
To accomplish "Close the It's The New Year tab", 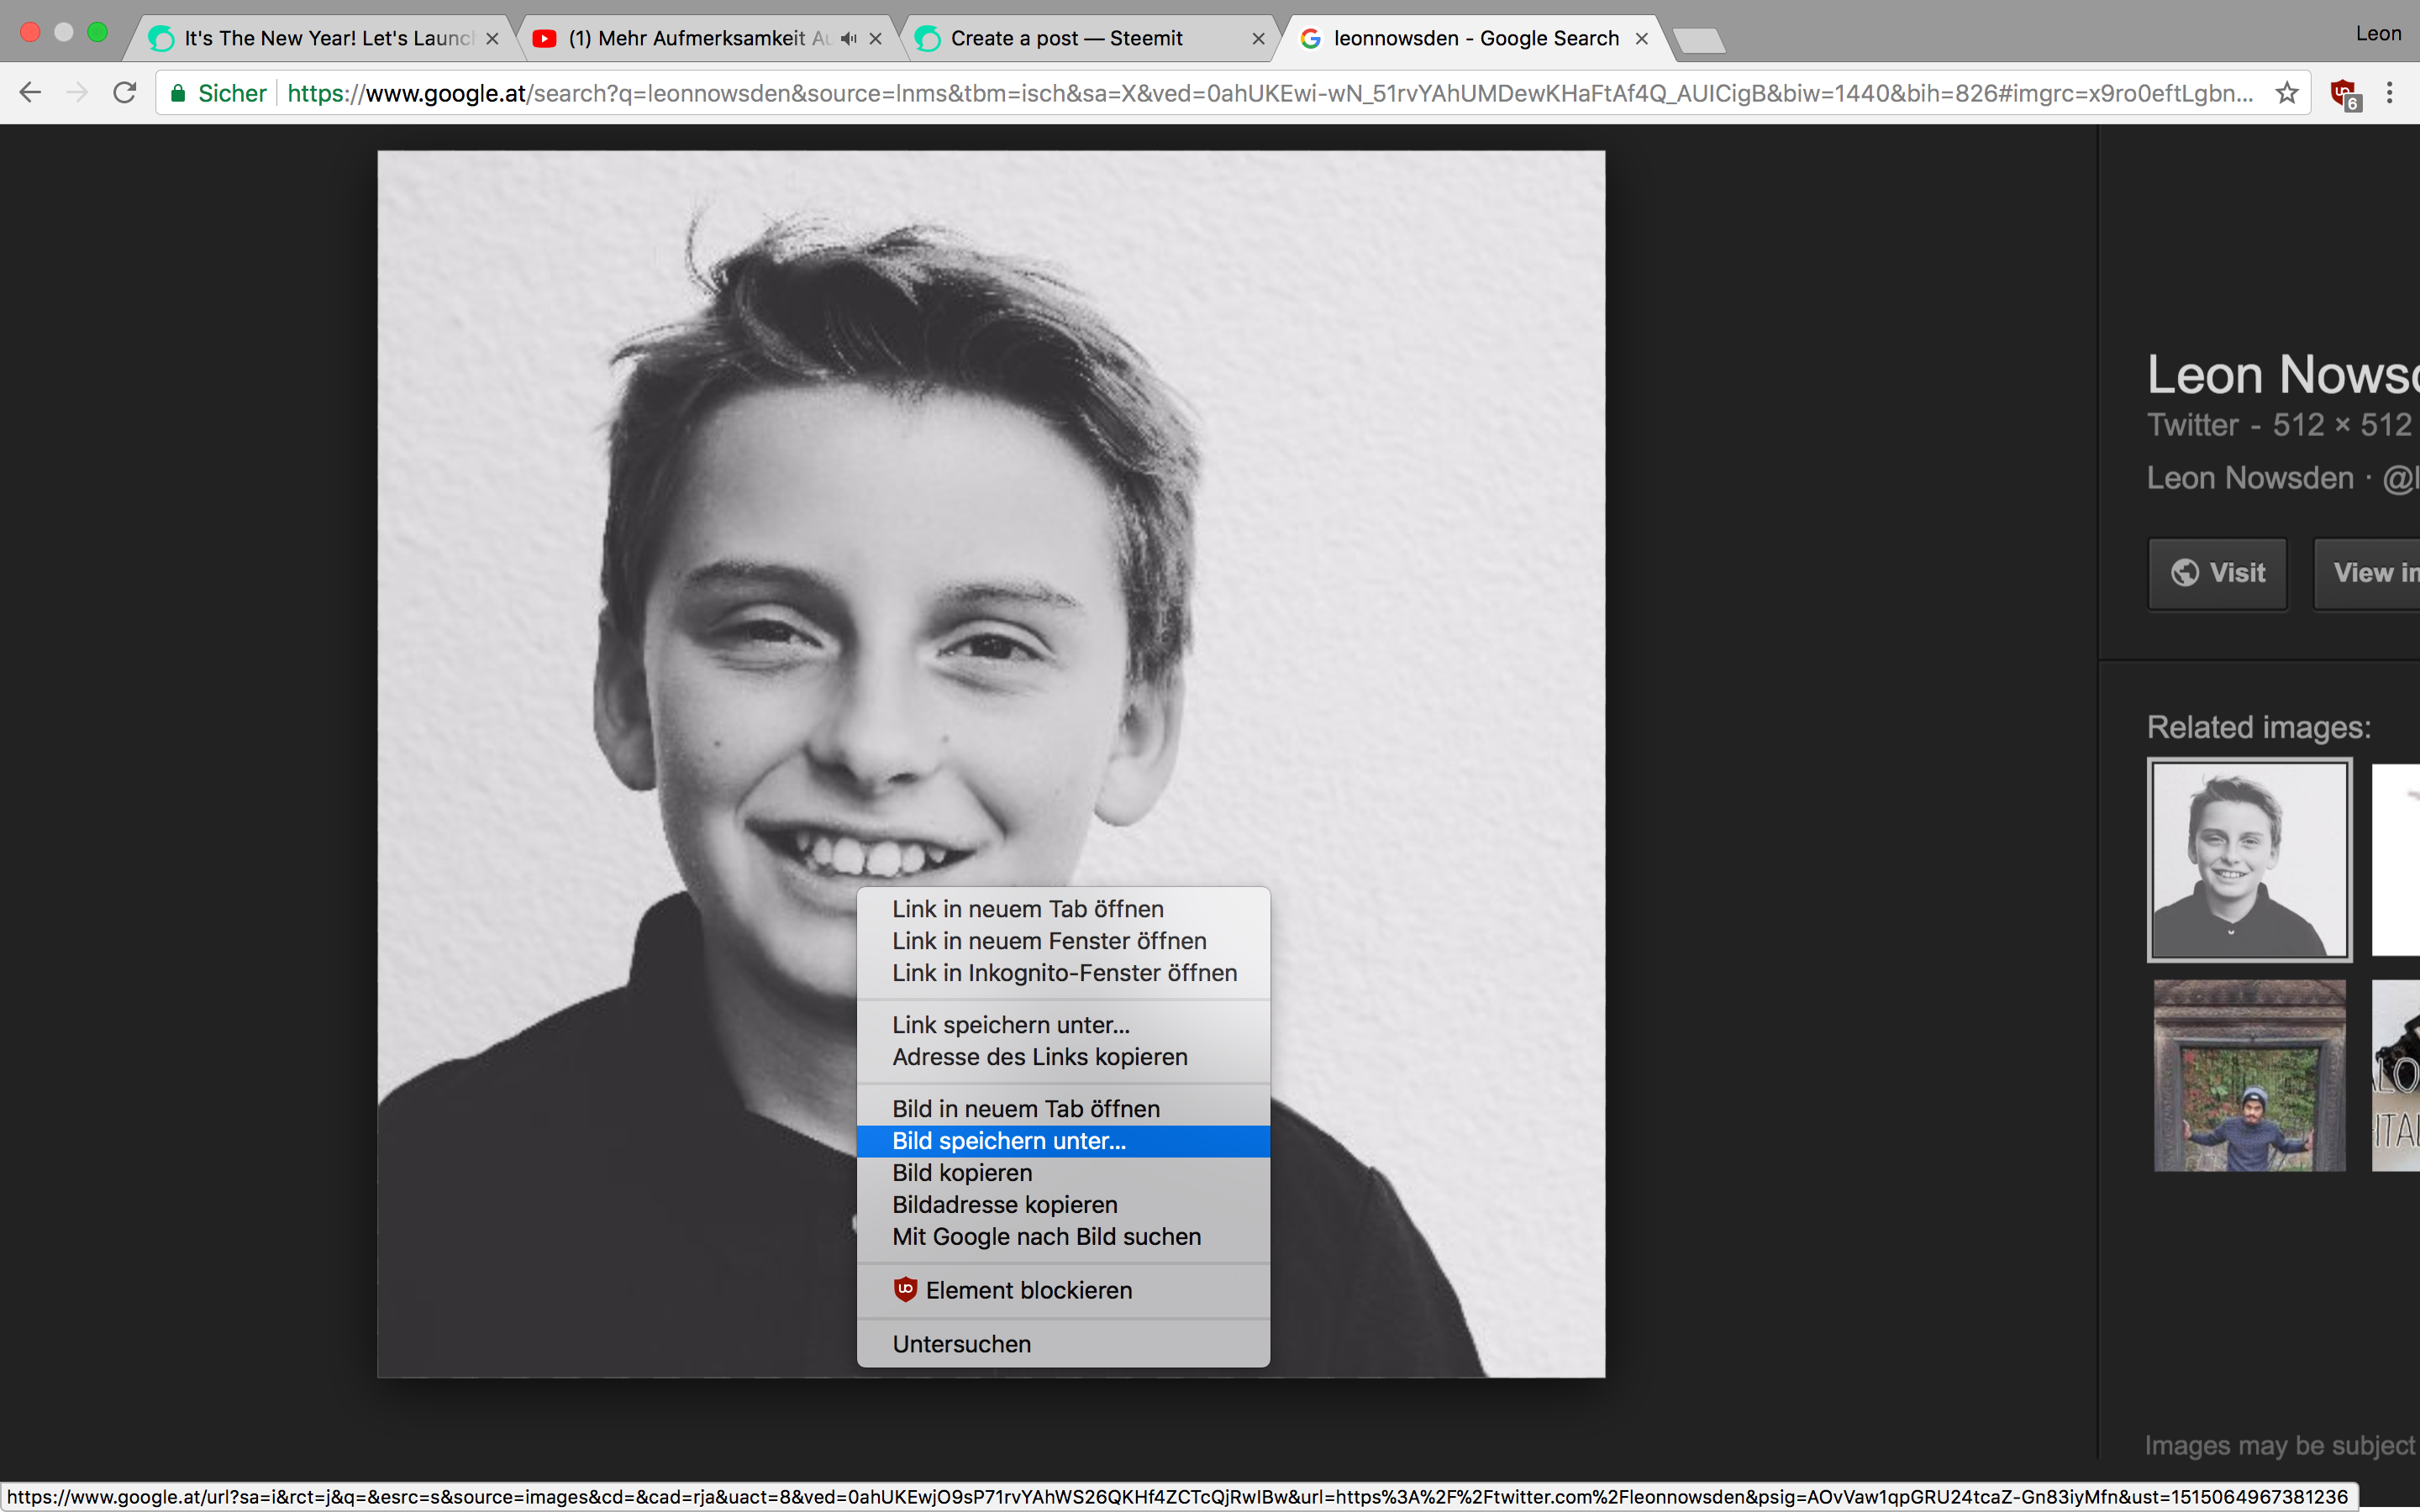I will (492, 38).
